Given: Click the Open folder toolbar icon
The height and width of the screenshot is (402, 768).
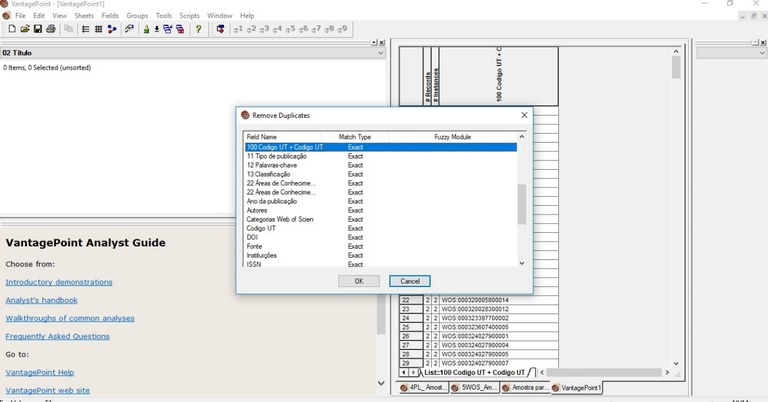Looking at the screenshot, I should point(25,29).
